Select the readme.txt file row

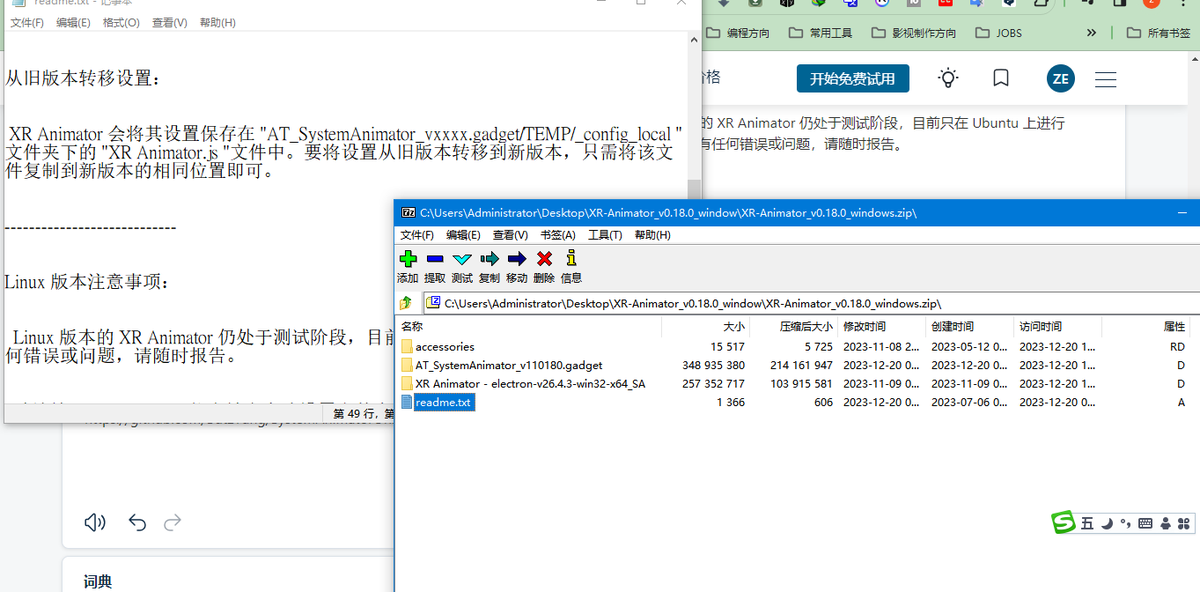click(x=795, y=402)
